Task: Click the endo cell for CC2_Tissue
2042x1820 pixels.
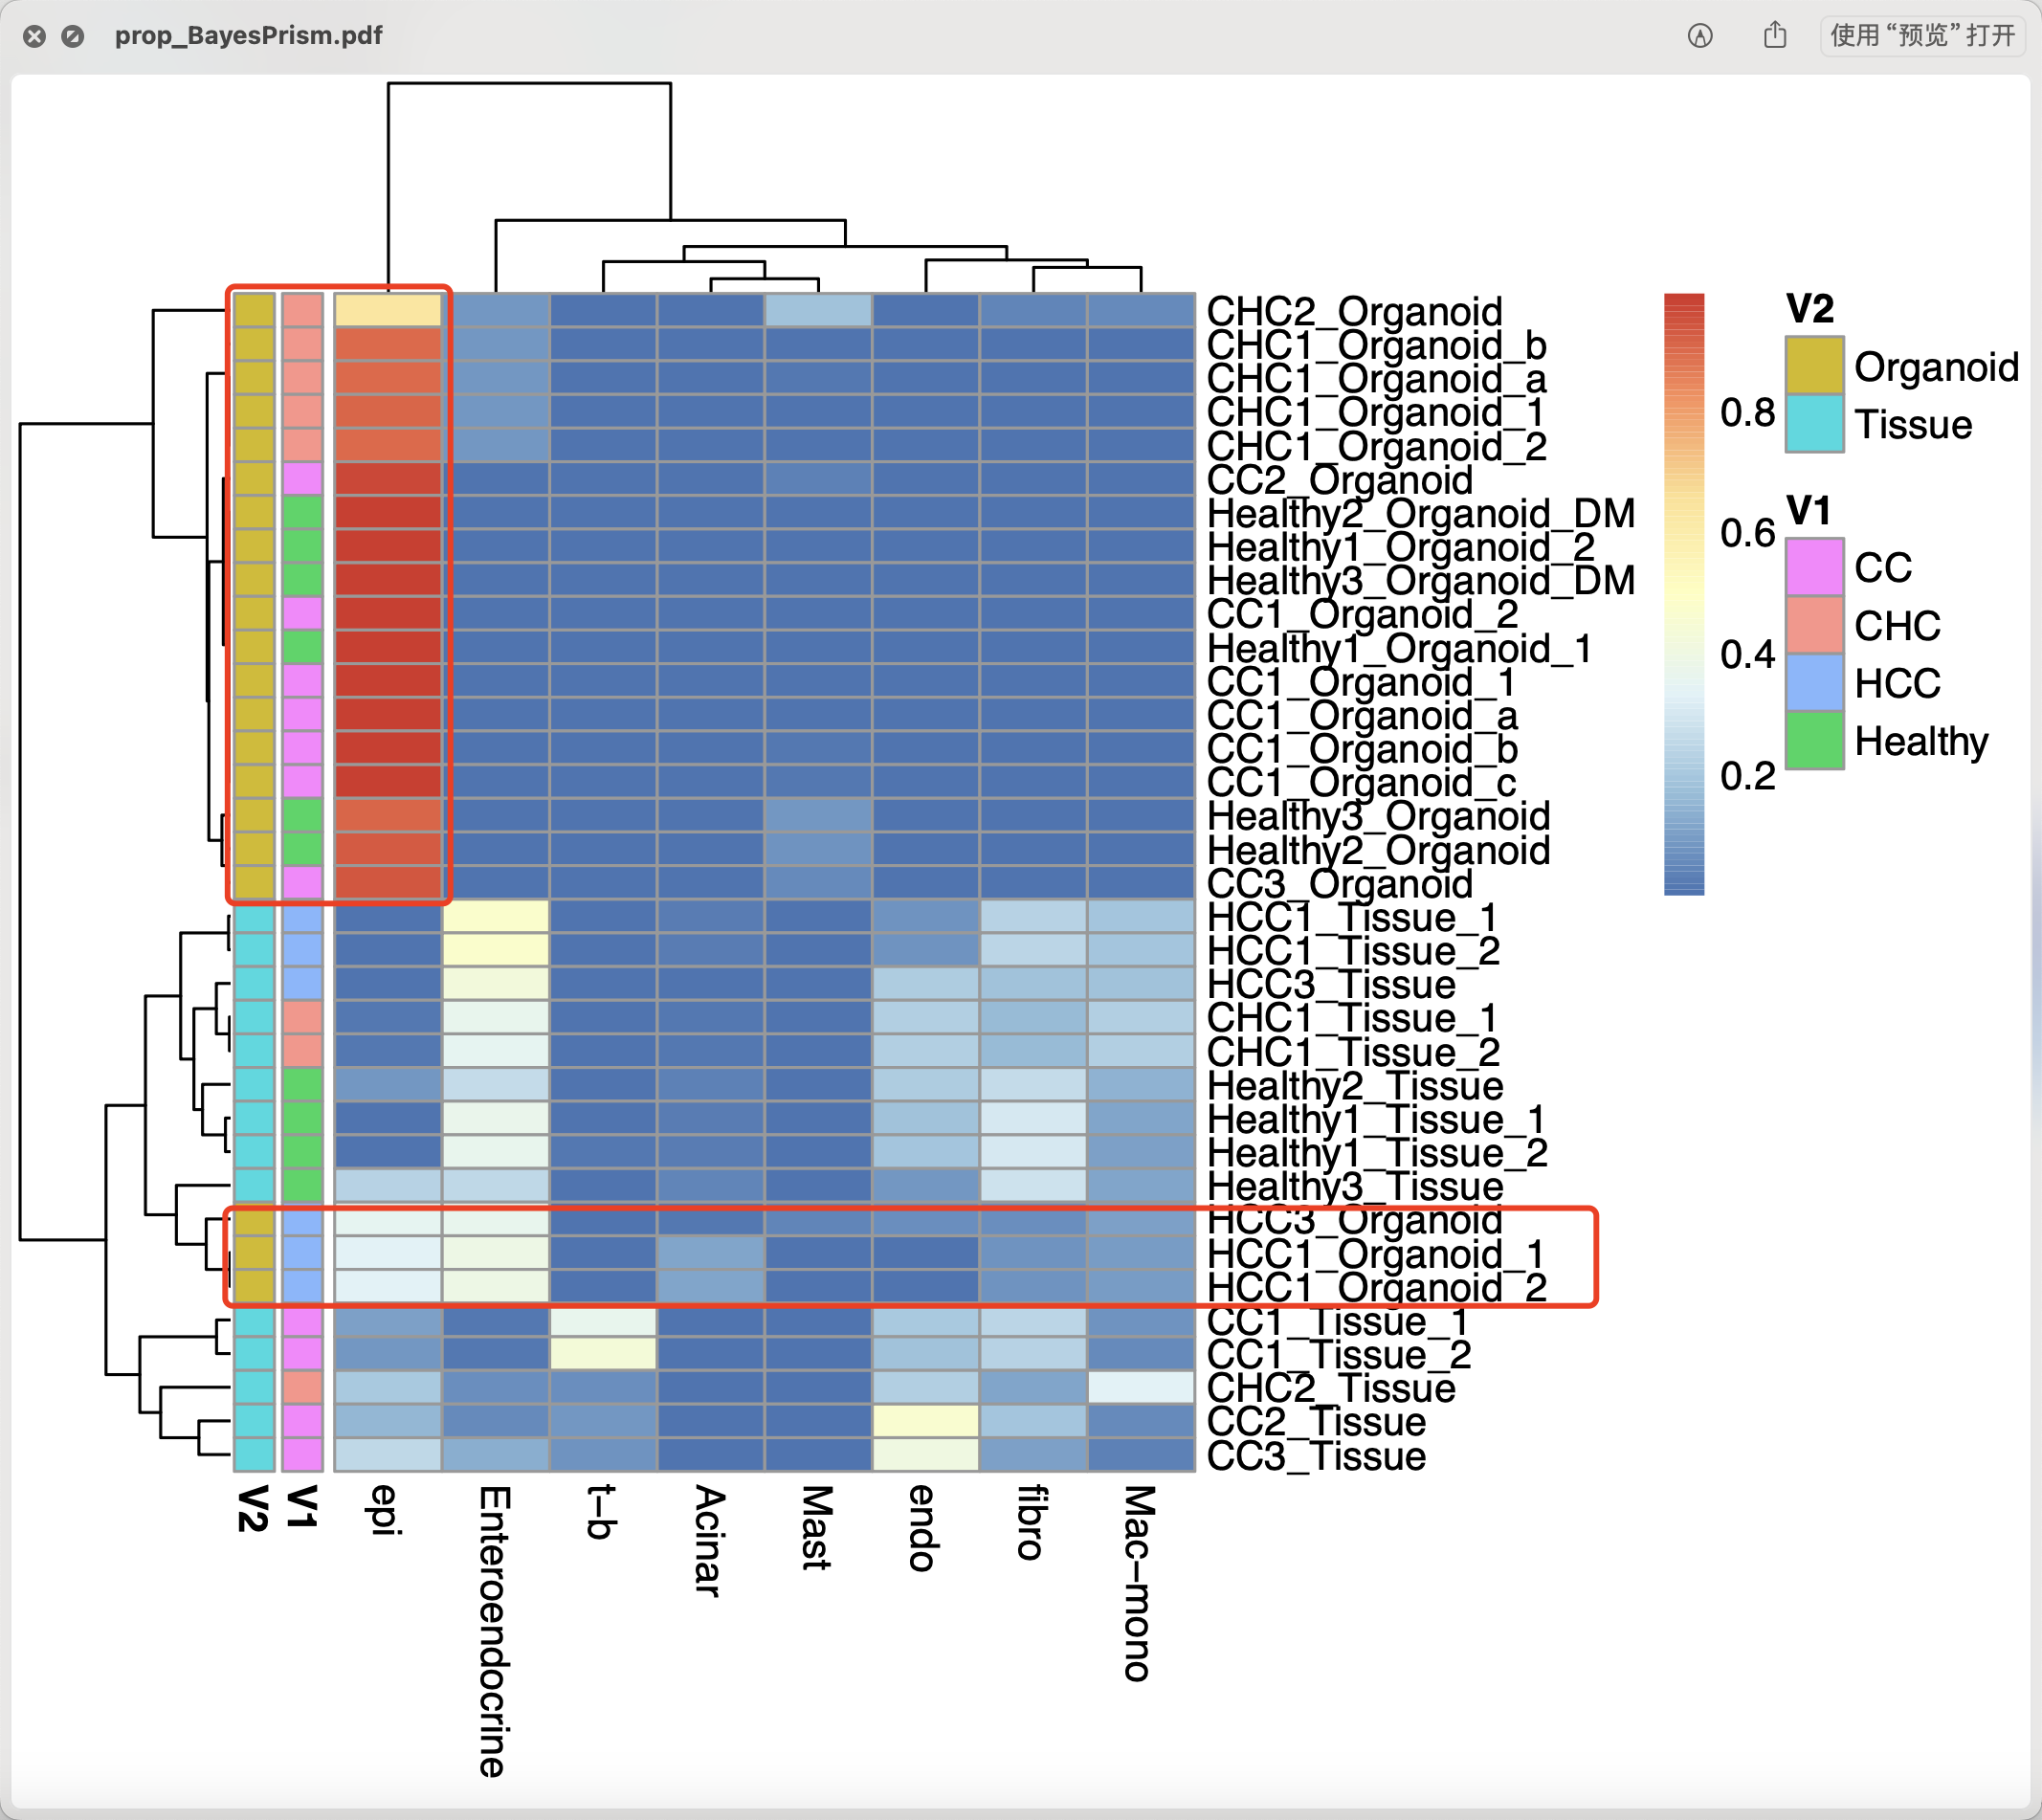Action: point(926,1421)
